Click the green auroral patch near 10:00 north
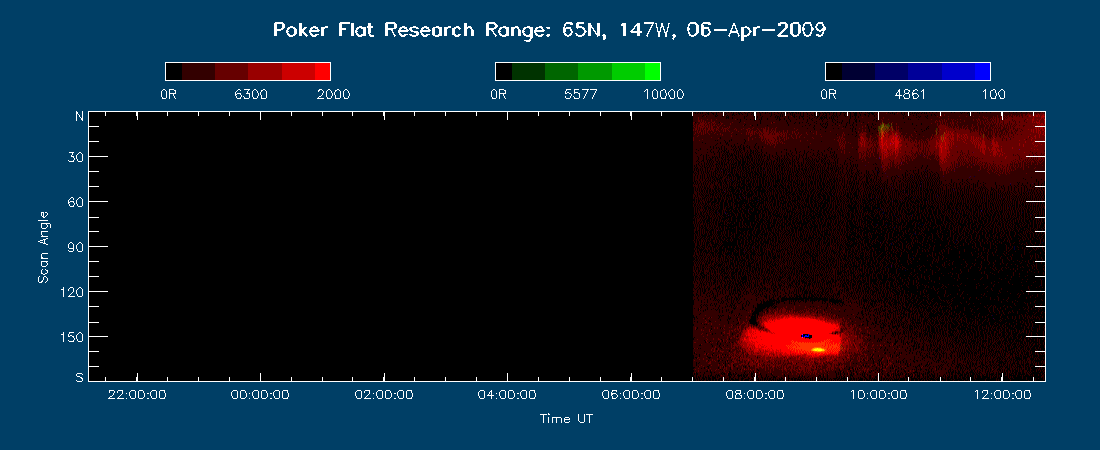The height and width of the screenshot is (450, 1100). tap(884, 128)
